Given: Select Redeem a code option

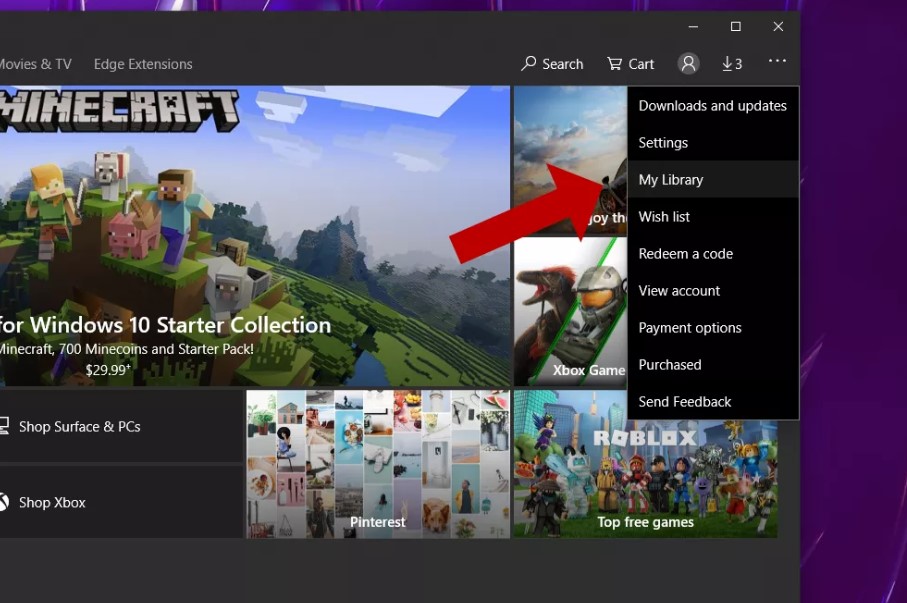Looking at the screenshot, I should tap(713, 253).
